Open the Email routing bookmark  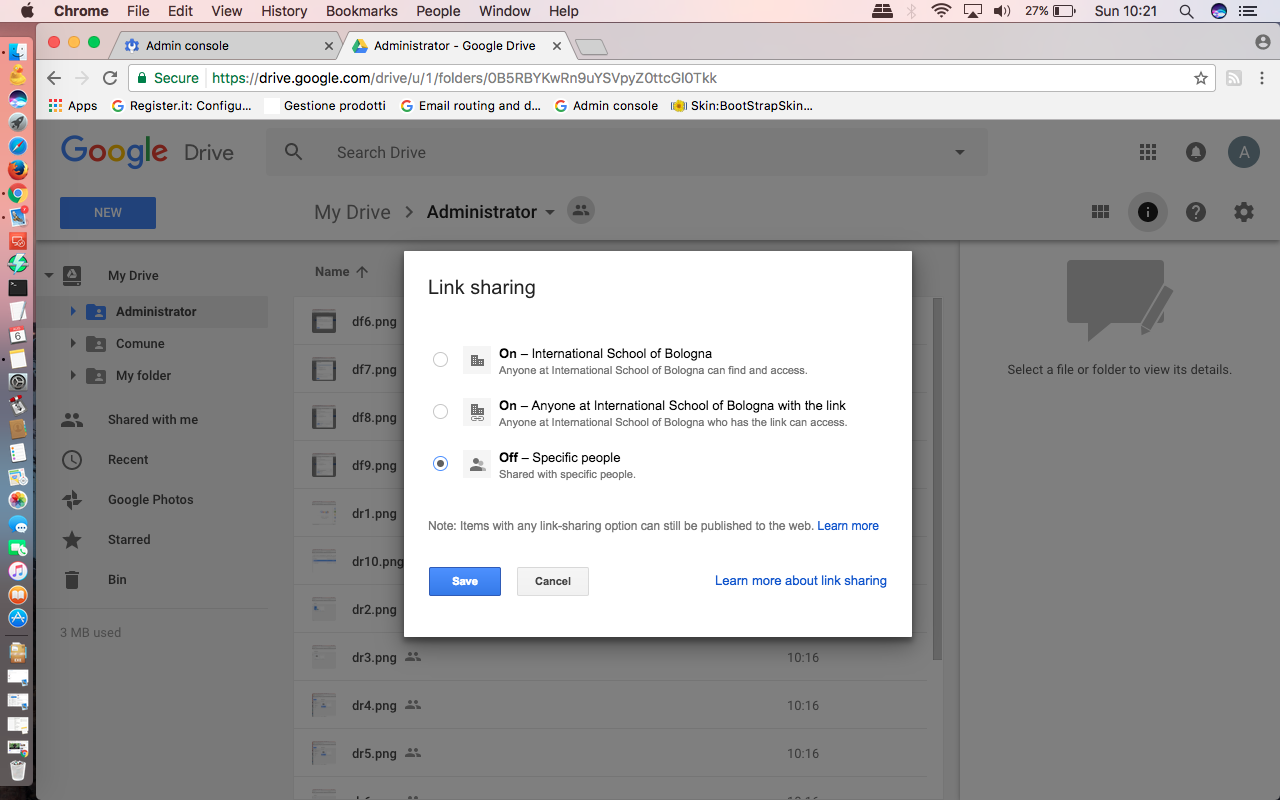pos(471,106)
